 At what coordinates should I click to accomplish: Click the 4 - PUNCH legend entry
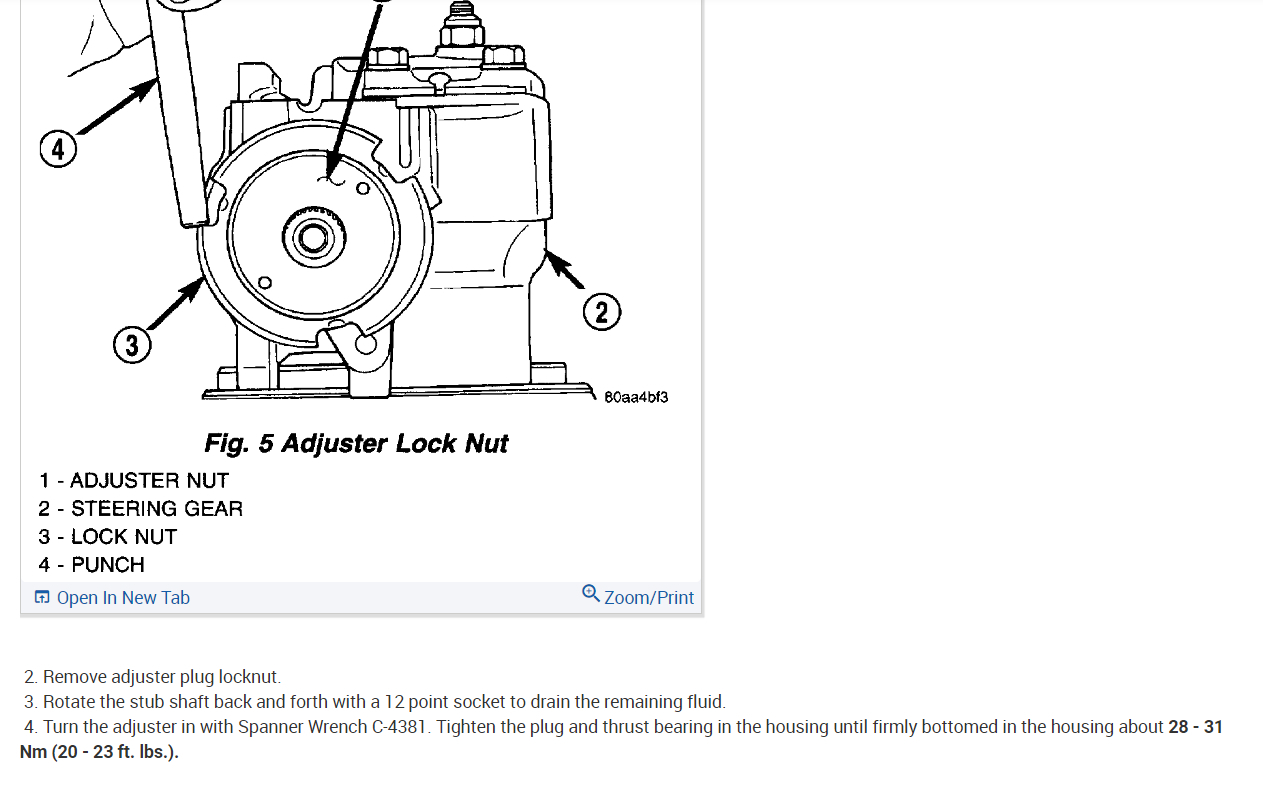pos(92,565)
